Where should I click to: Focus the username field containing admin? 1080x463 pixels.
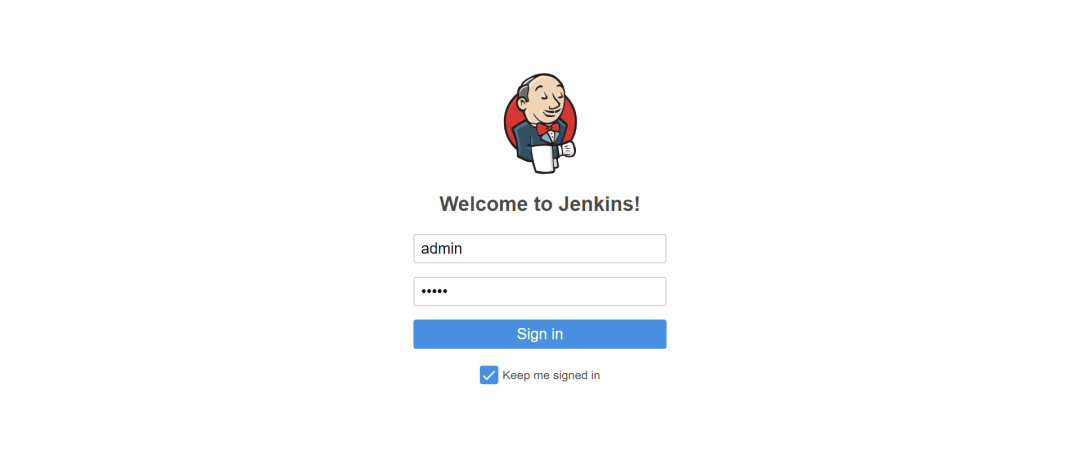[x=540, y=249]
